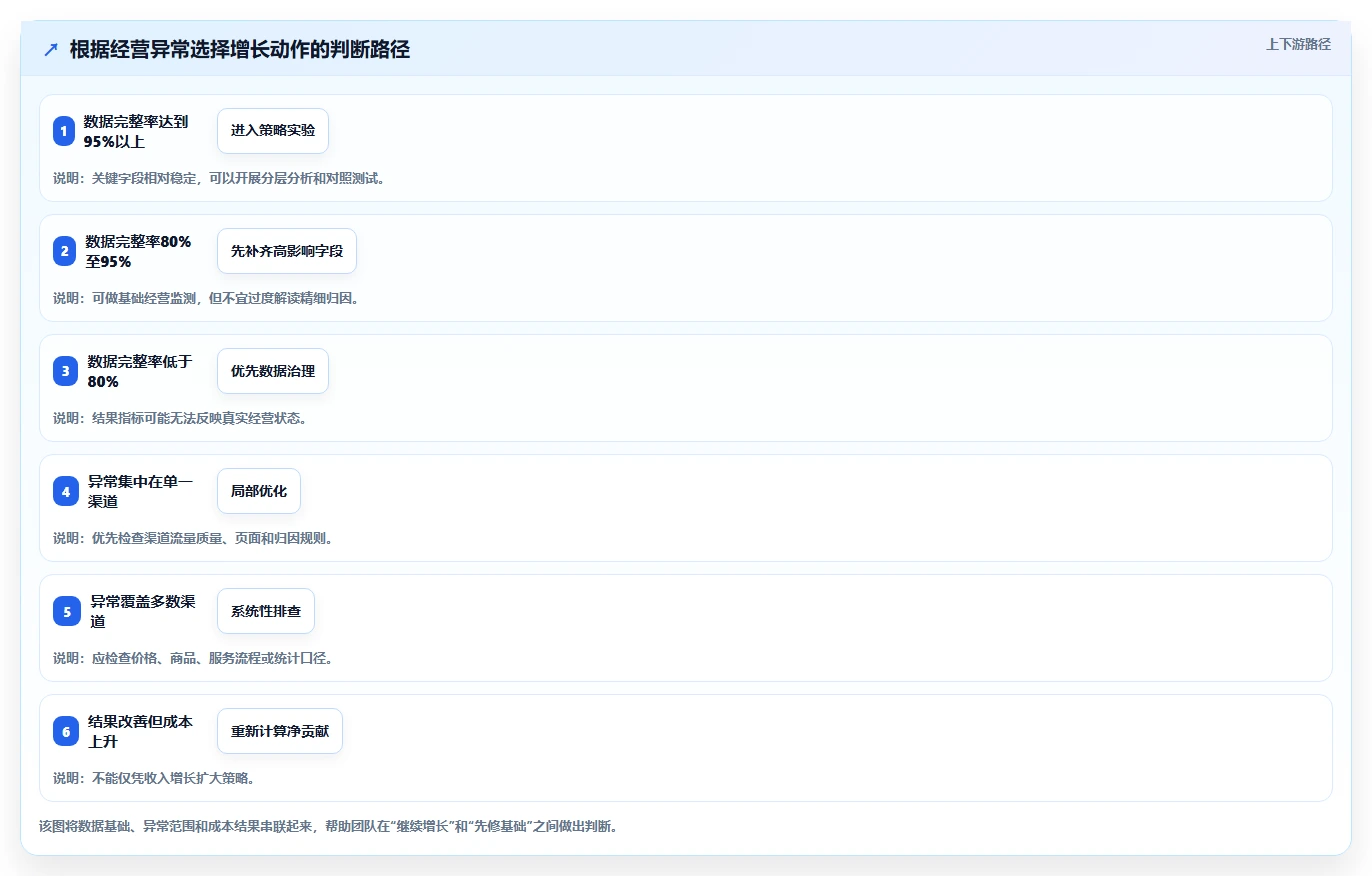Select condition text 异常集中在单一渠道
The width and height of the screenshot is (1372, 876).
tap(140, 491)
